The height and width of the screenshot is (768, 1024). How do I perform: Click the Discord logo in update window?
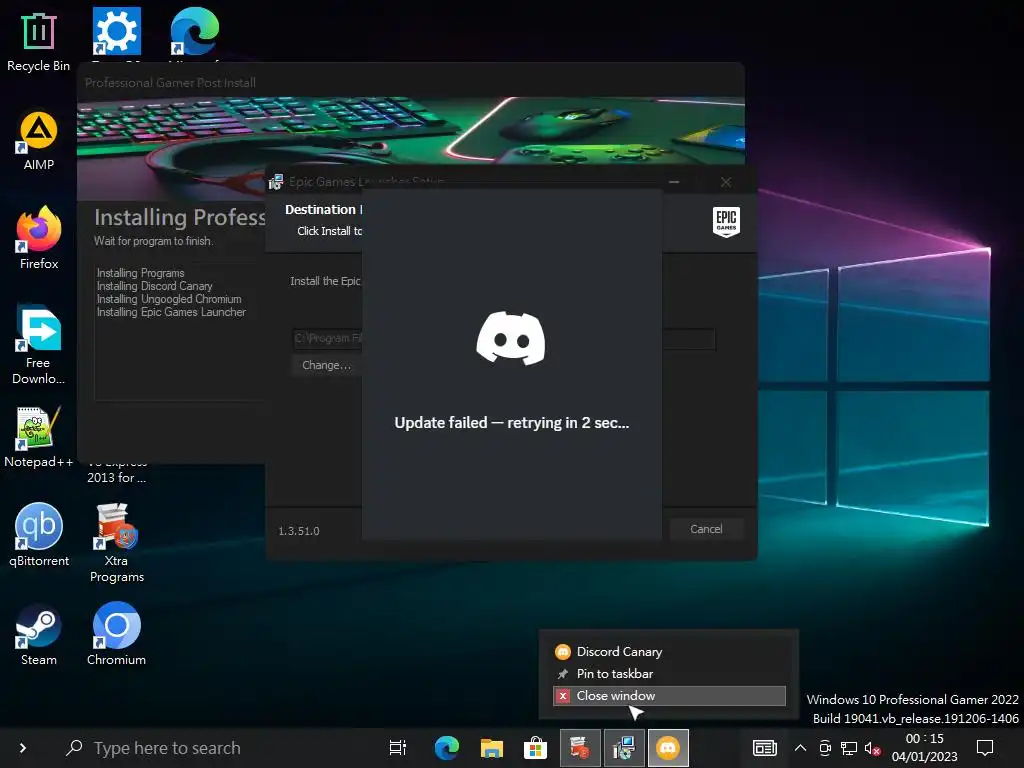tap(511, 338)
